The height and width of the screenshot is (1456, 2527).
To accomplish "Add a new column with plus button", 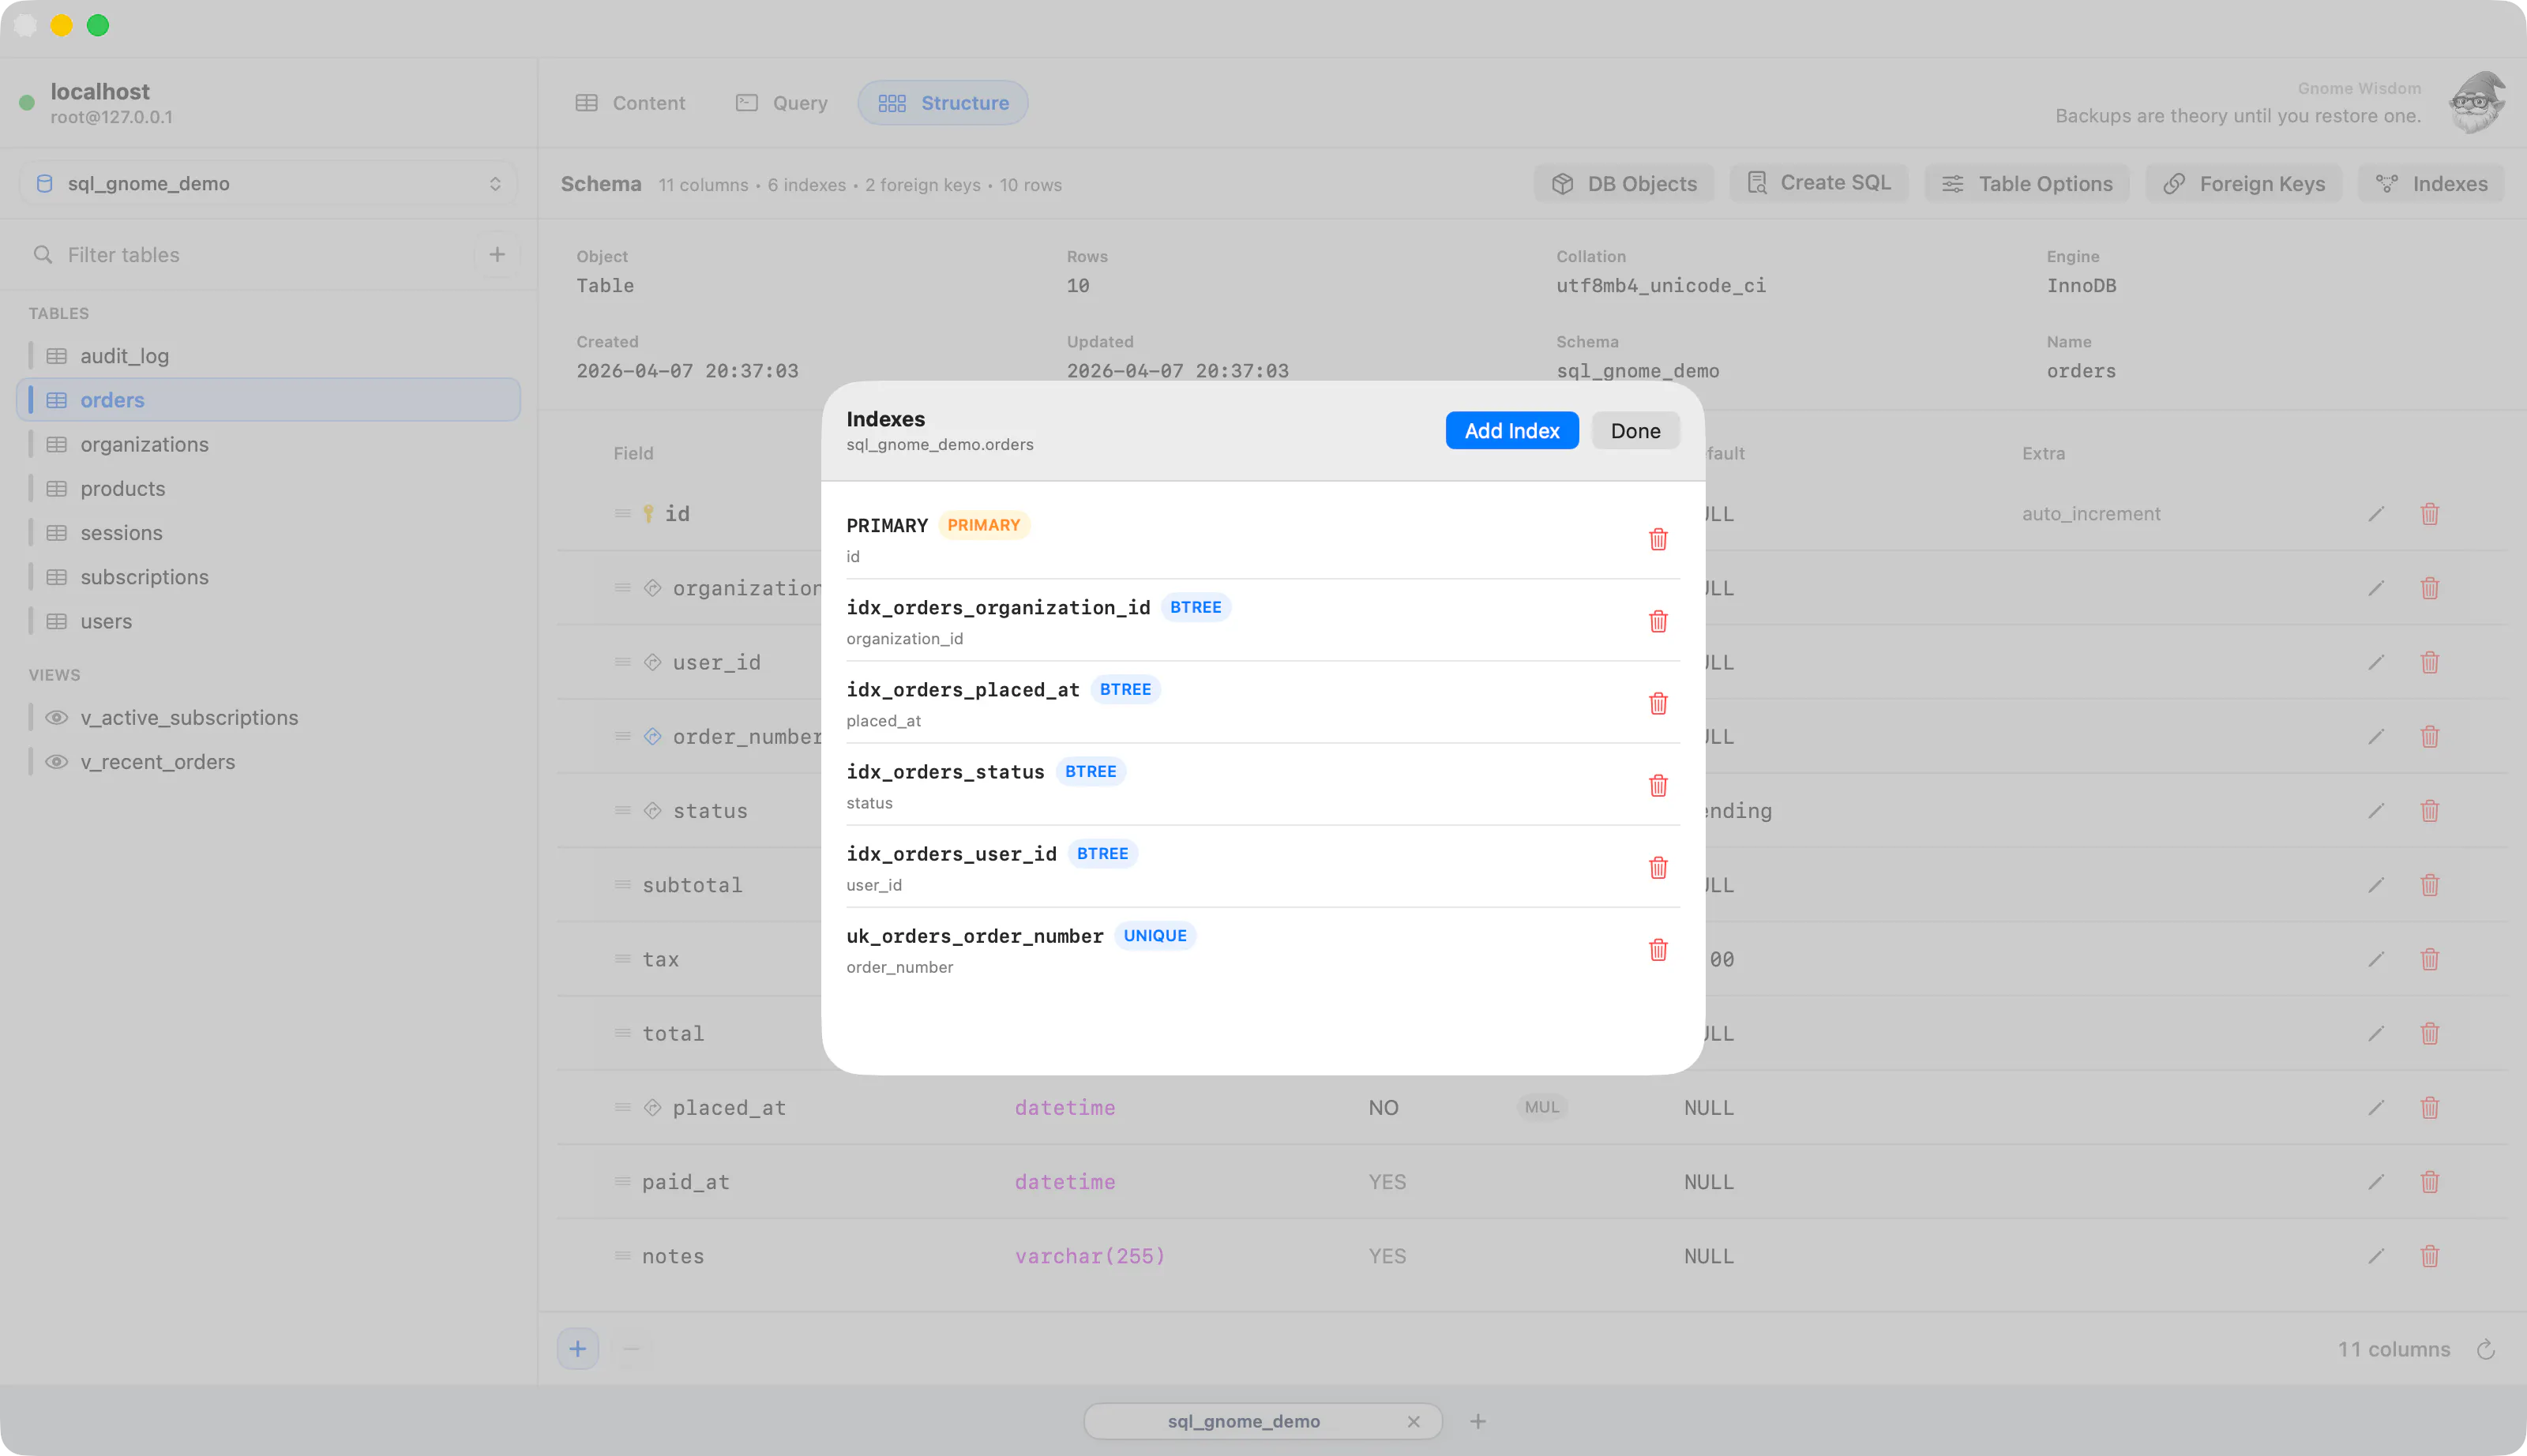I will (578, 1349).
